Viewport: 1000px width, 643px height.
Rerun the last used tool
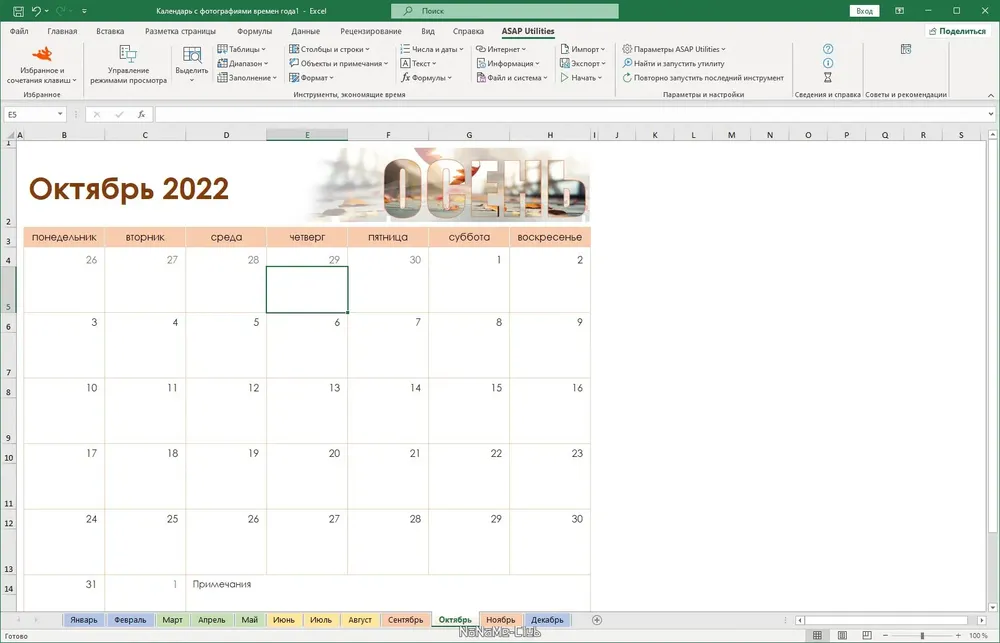(703, 78)
